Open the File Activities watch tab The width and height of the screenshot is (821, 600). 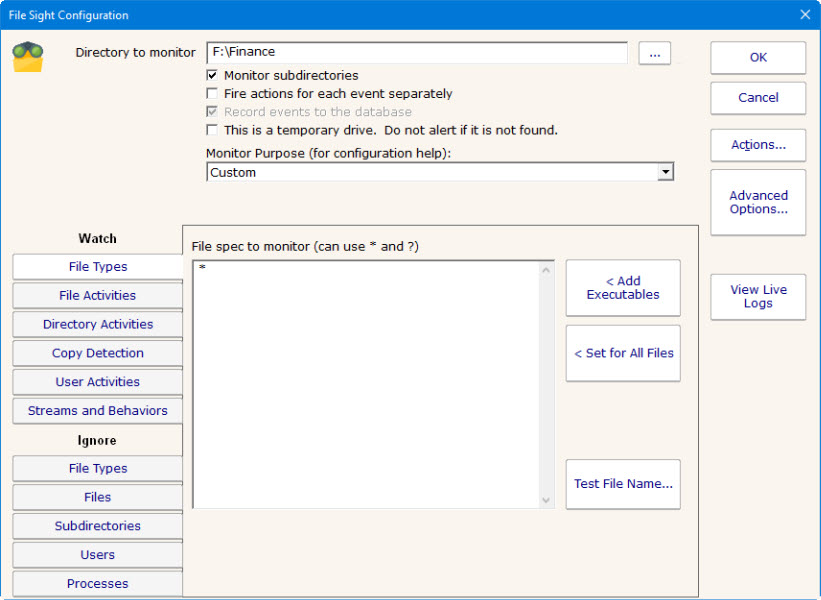click(x=97, y=296)
